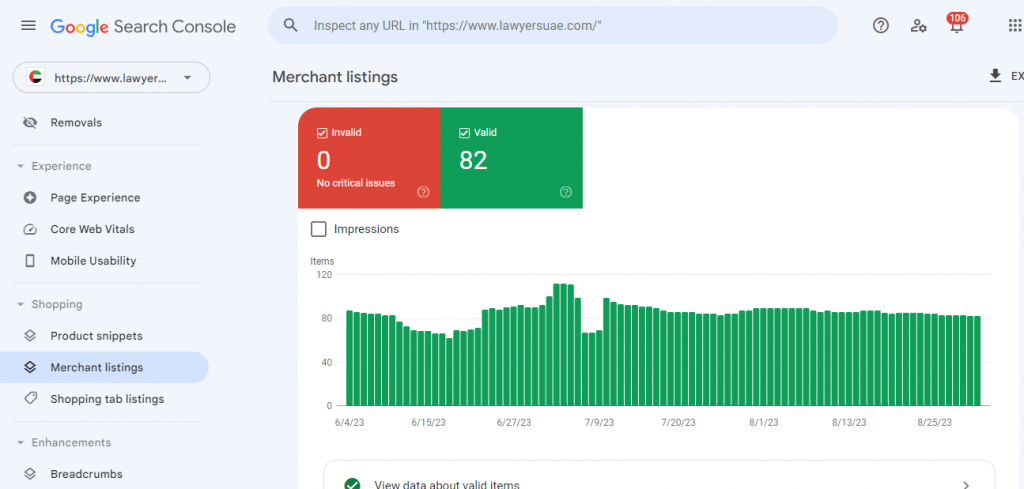Open notifications bell with 106 badge
Image resolution: width=1024 pixels, height=489 pixels.
(957, 25)
